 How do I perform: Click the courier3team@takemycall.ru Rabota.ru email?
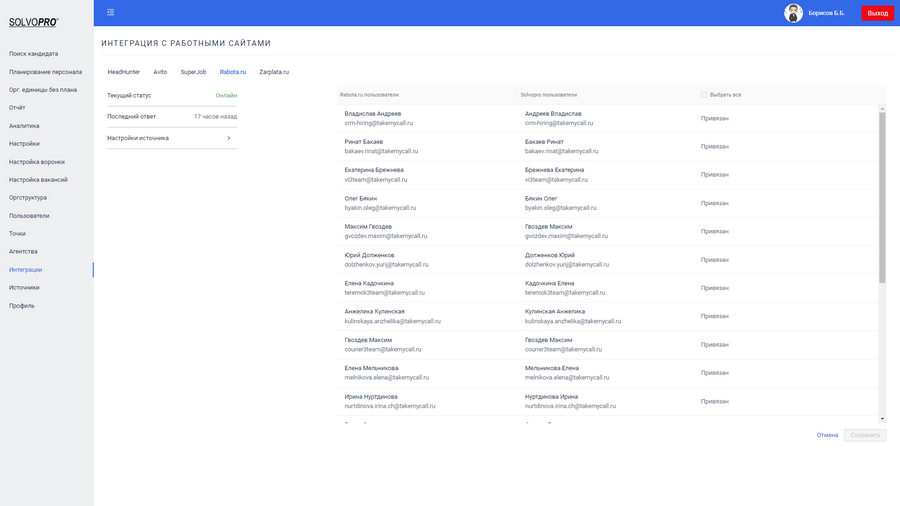[x=383, y=349]
